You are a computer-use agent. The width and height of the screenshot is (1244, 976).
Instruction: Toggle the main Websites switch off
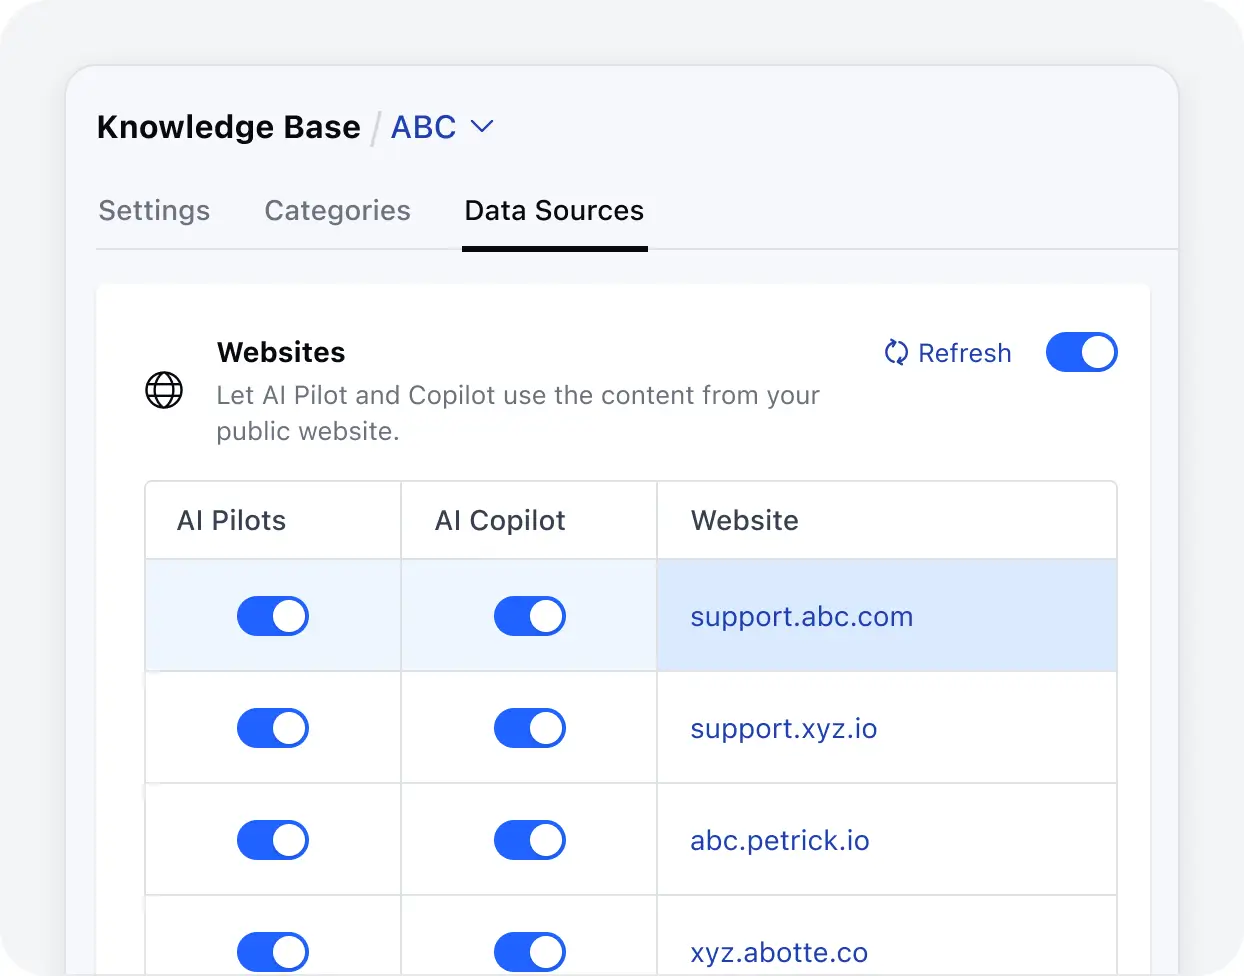click(1081, 352)
